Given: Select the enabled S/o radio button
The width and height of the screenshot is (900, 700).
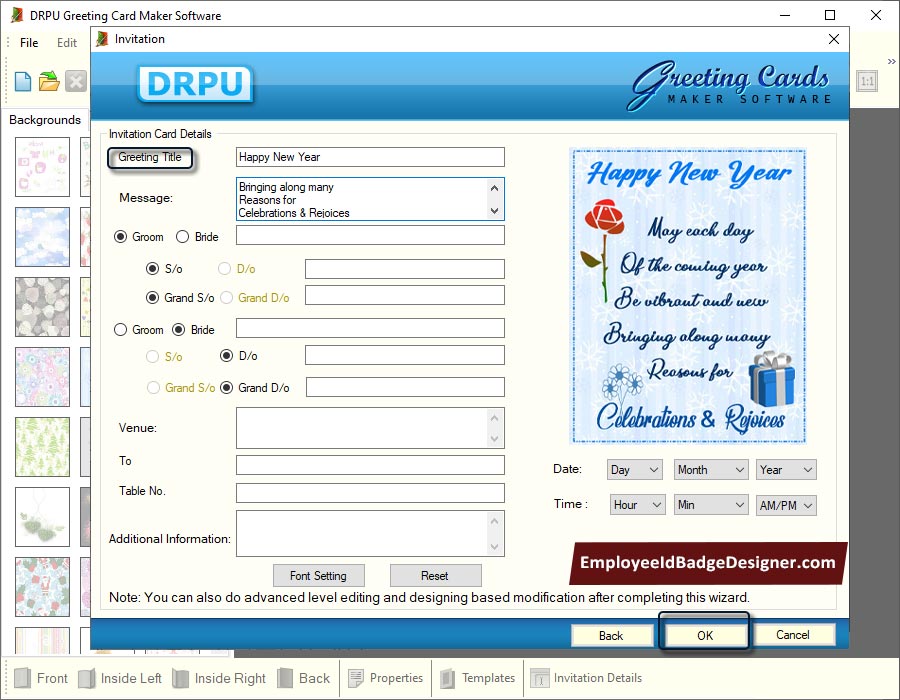Looking at the screenshot, I should [x=153, y=269].
